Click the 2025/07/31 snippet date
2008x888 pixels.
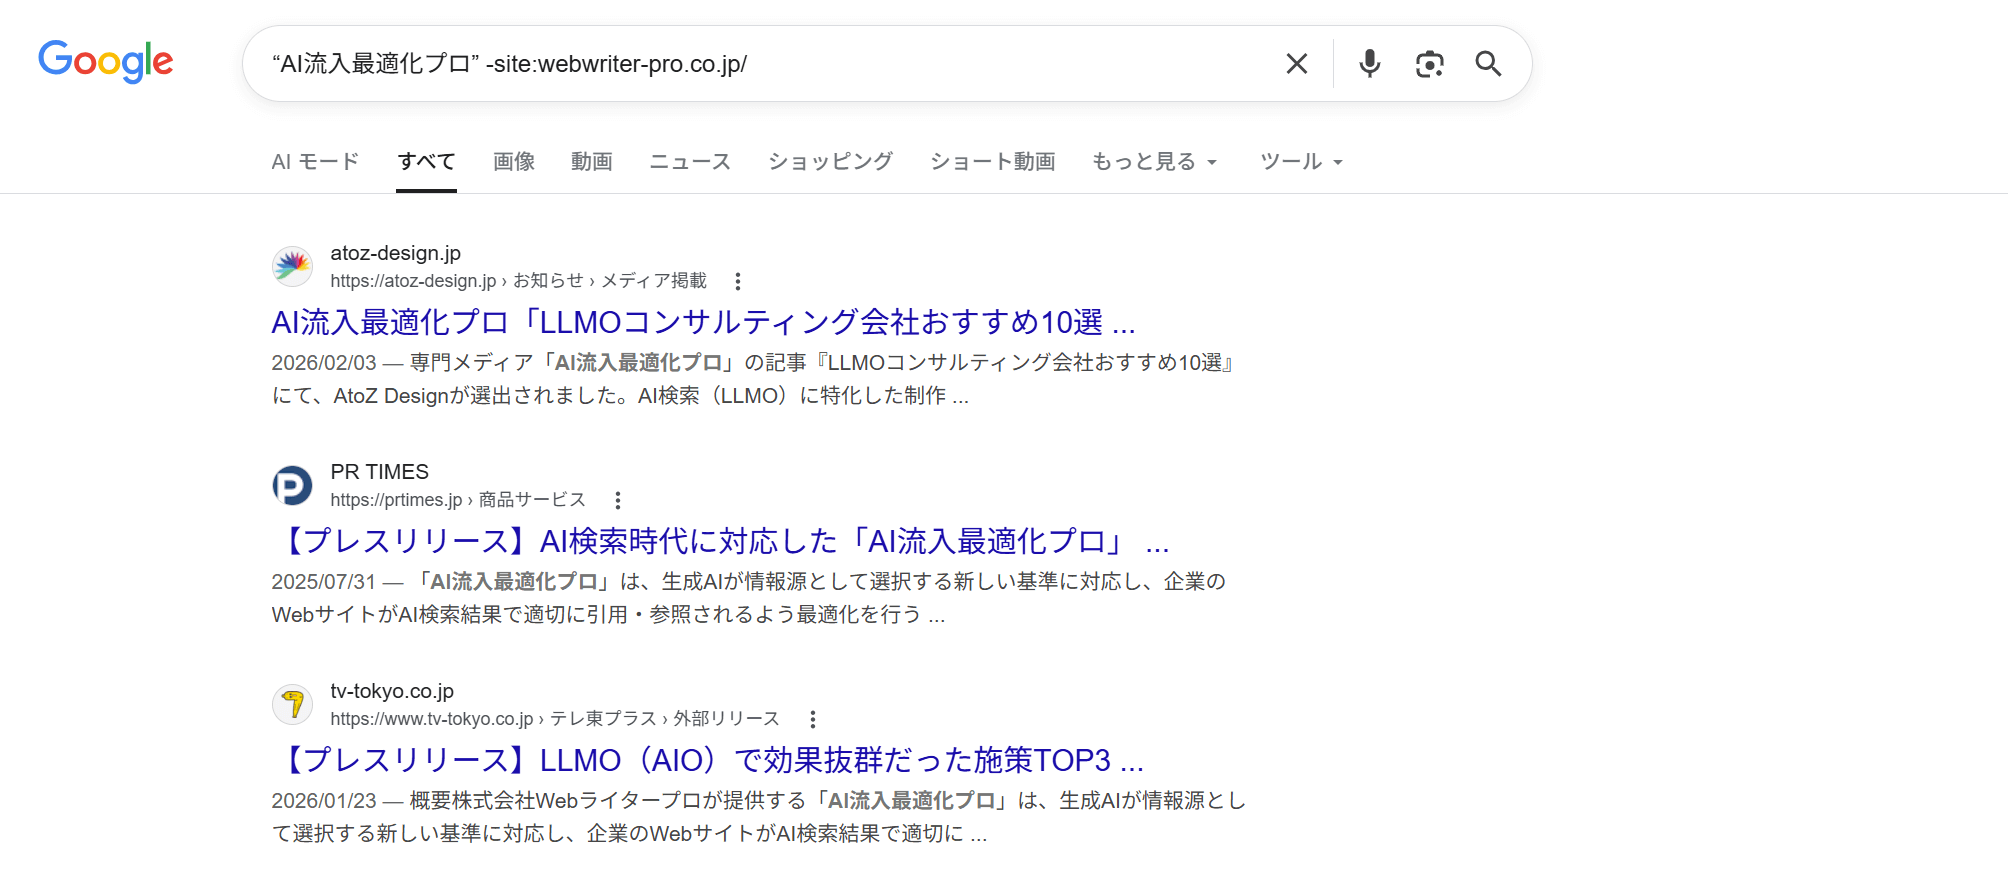324,582
